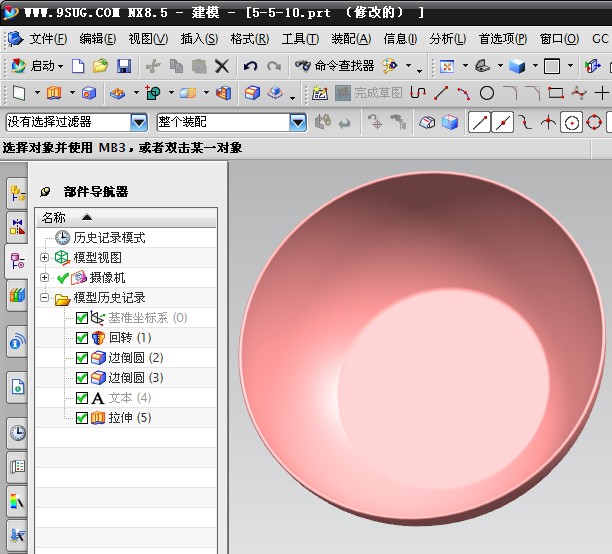Open the 没有选择过滤器 filter dropdown
This screenshot has width=612, height=554.
(139, 123)
